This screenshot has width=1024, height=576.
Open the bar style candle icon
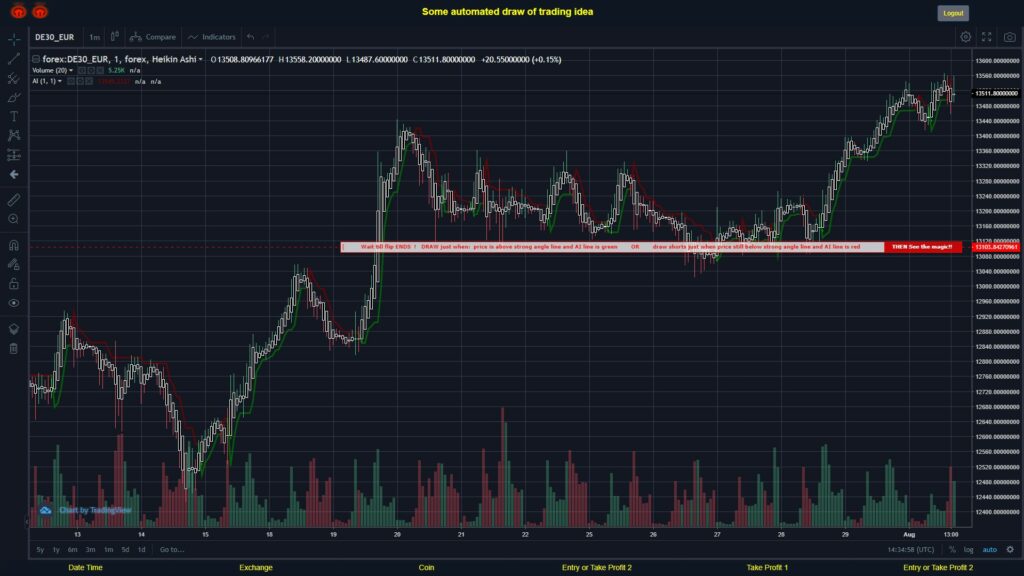point(115,37)
